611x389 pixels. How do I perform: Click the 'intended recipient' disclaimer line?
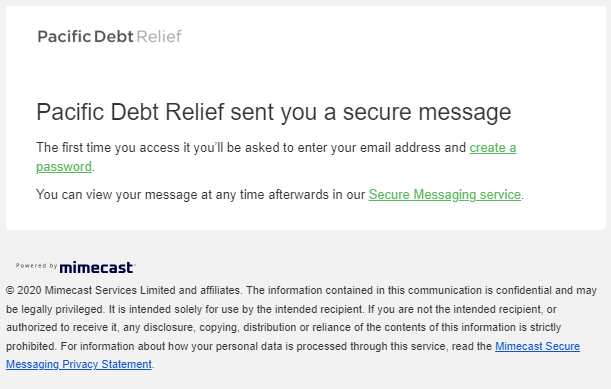click(281, 309)
